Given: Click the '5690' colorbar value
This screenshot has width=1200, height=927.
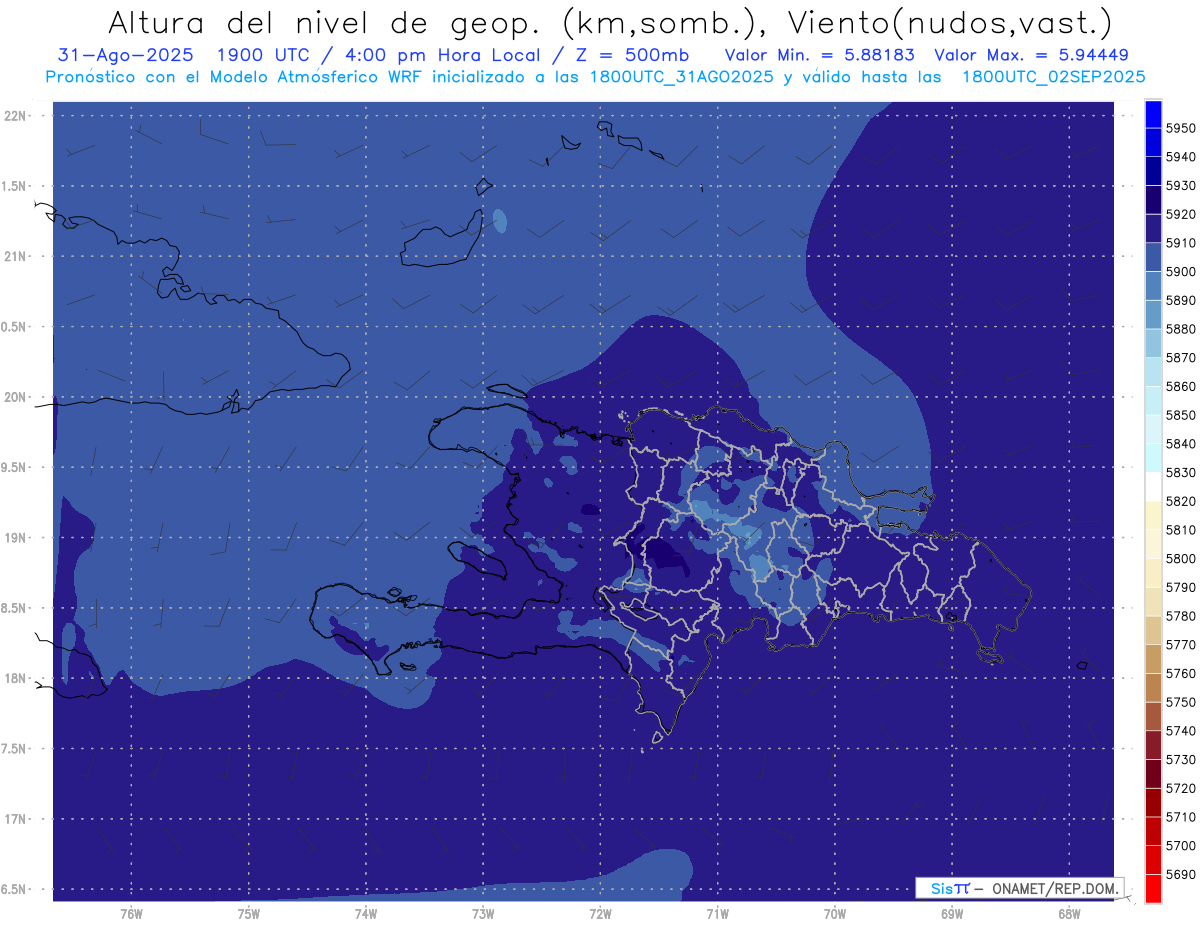Looking at the screenshot, I should [1181, 874].
